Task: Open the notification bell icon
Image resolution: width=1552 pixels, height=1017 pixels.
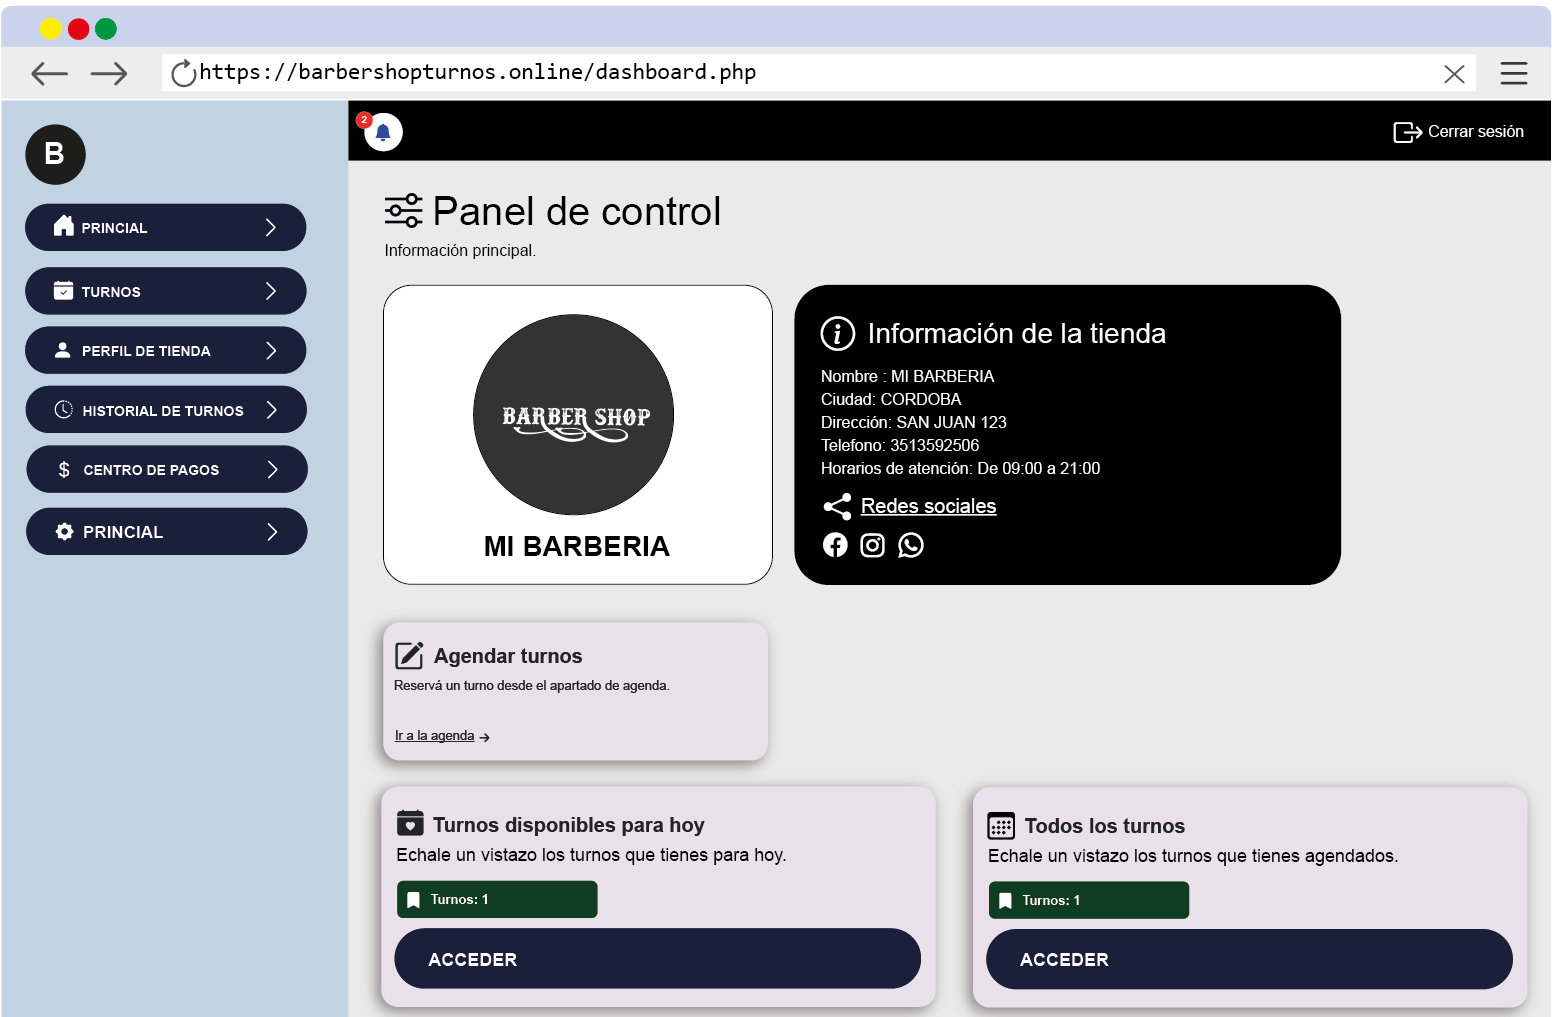Action: click(383, 132)
